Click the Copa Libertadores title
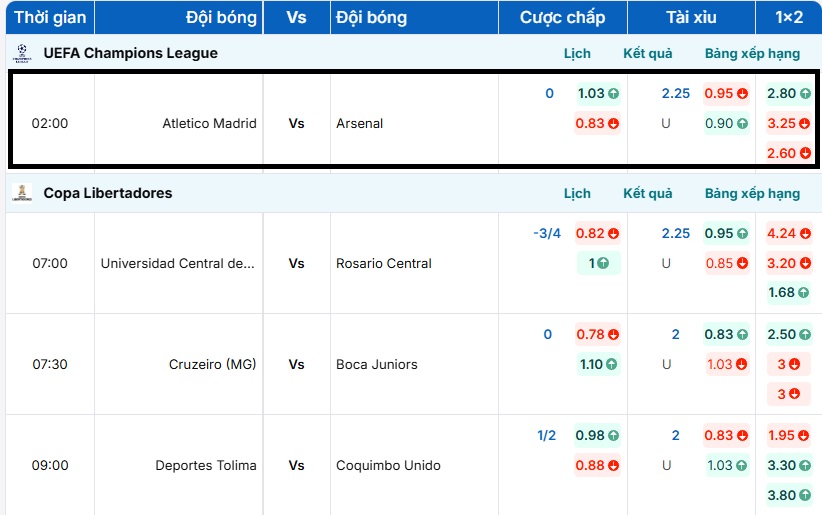Image resolution: width=822 pixels, height=515 pixels. [107, 193]
